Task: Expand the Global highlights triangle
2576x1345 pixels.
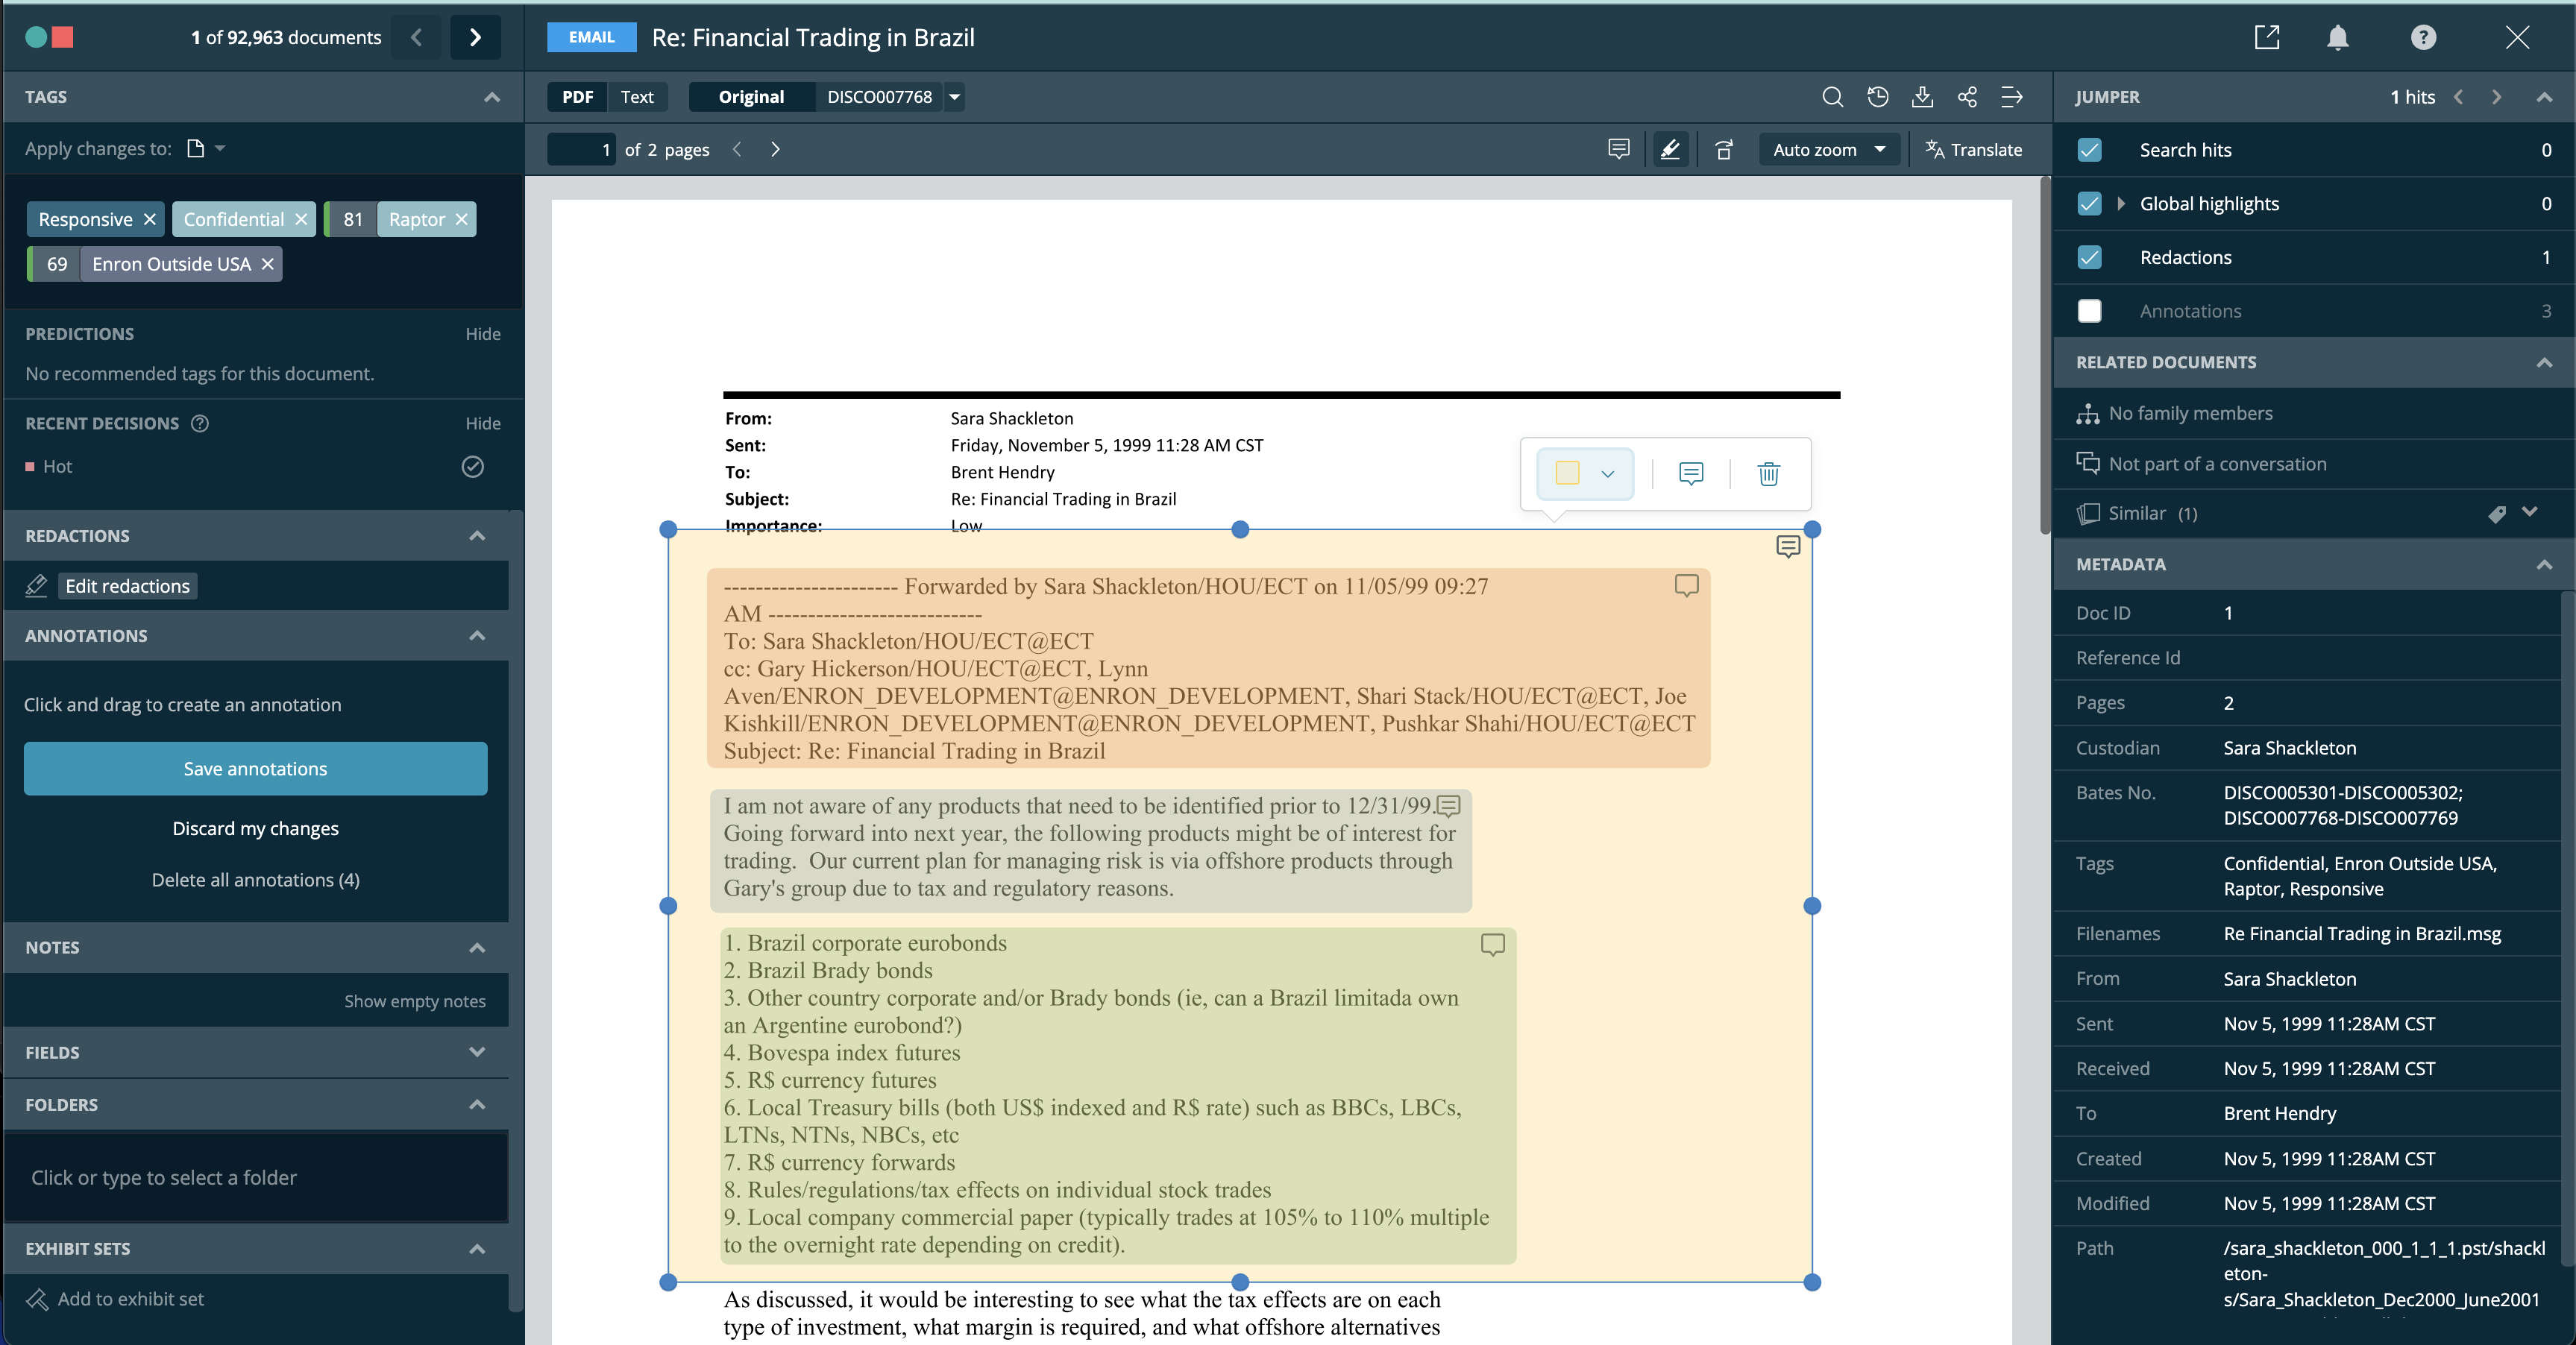Action: tap(2121, 204)
